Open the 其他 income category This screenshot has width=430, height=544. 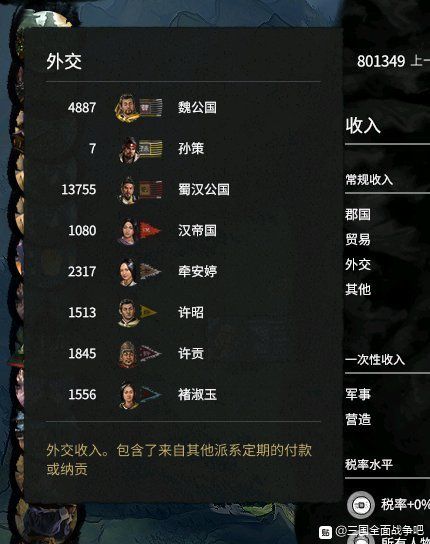358,289
